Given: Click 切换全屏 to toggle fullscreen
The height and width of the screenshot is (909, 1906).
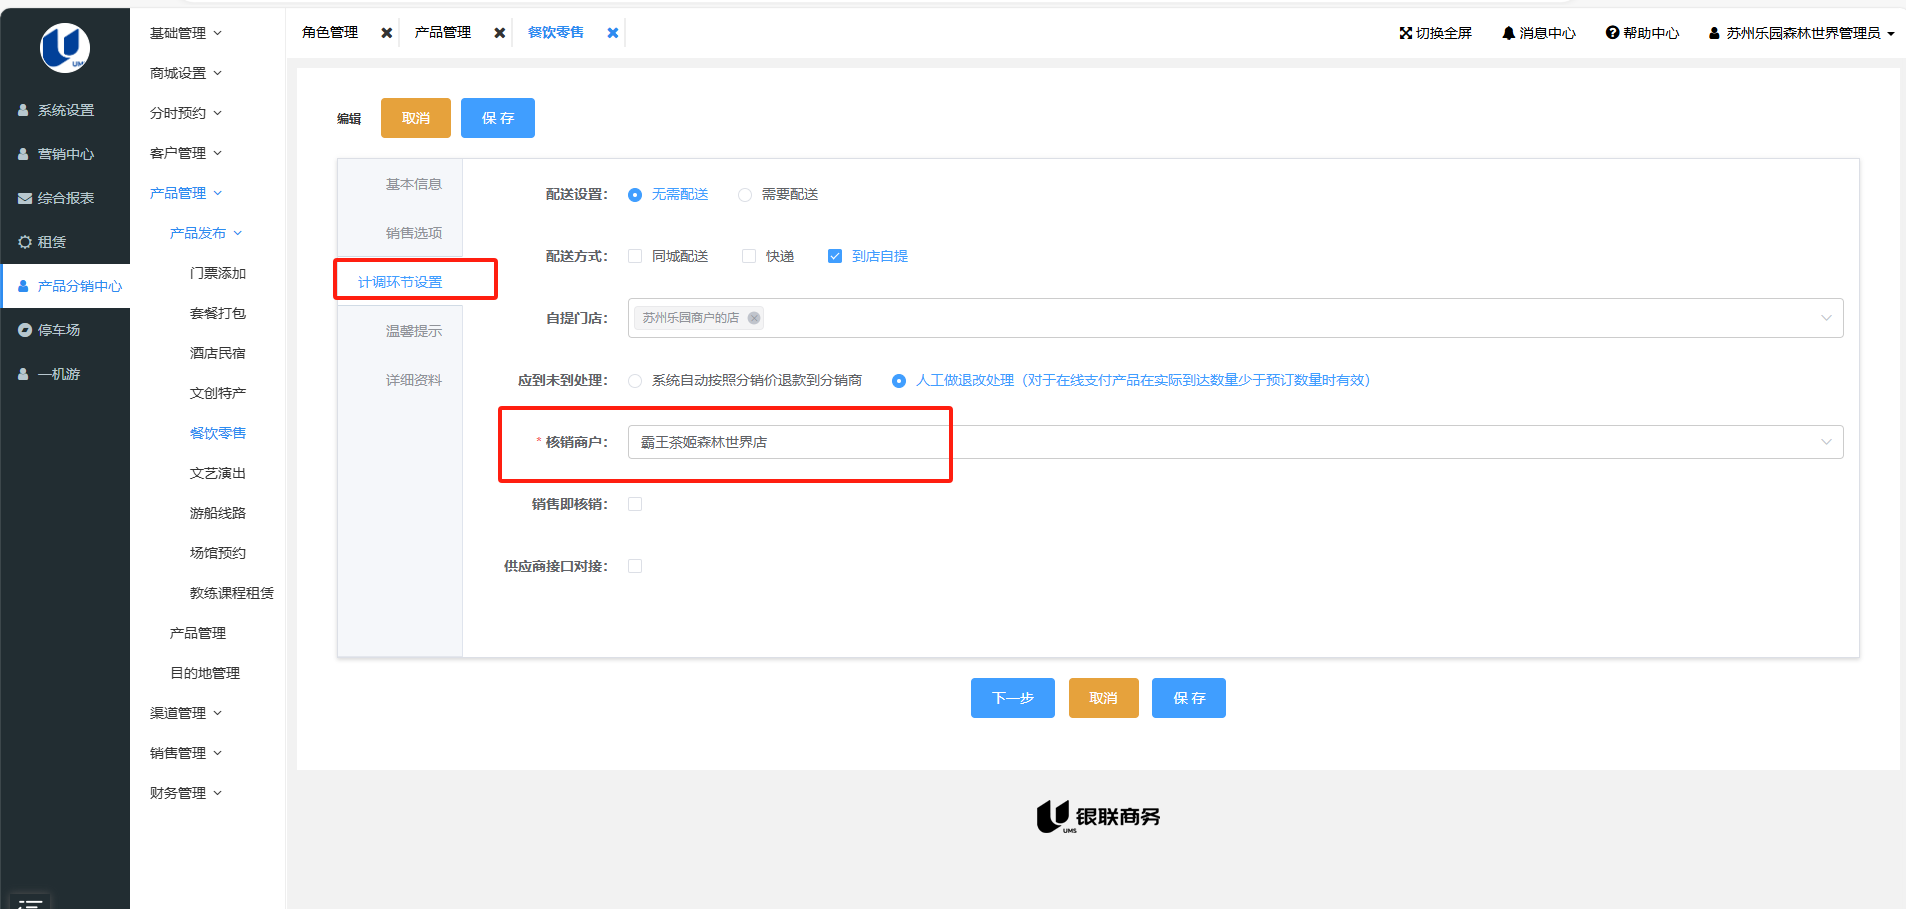Looking at the screenshot, I should pos(1435,33).
